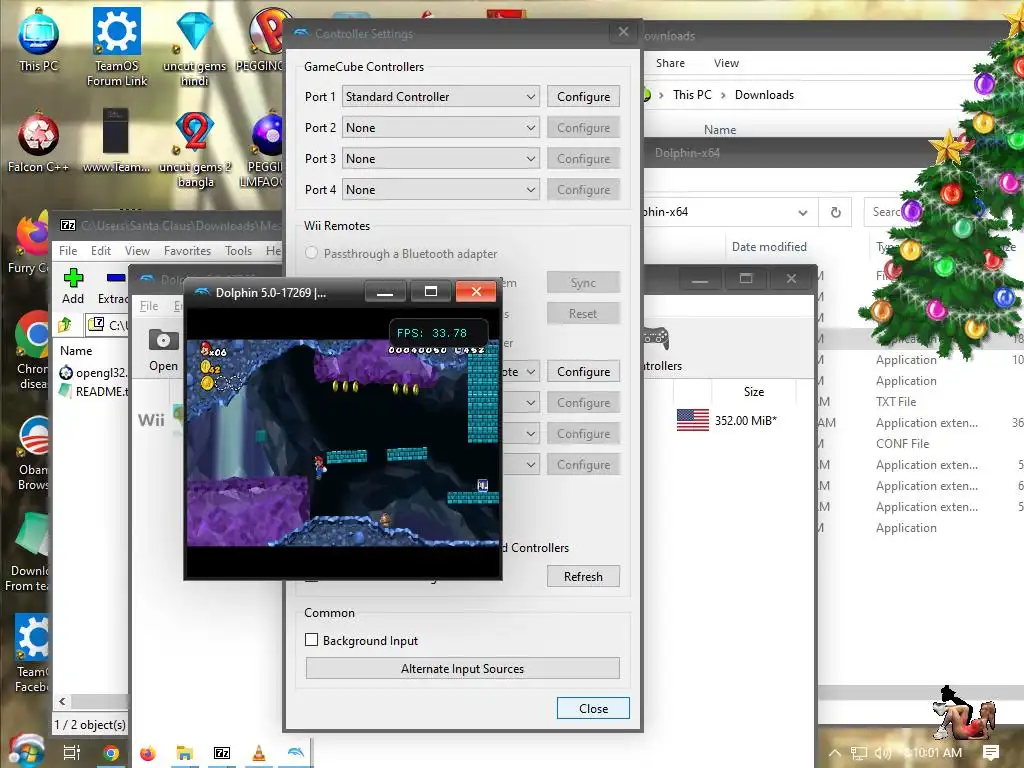The image size is (1024, 768).
Task: Open 7-Zip Favorites menu
Action: [x=187, y=251]
